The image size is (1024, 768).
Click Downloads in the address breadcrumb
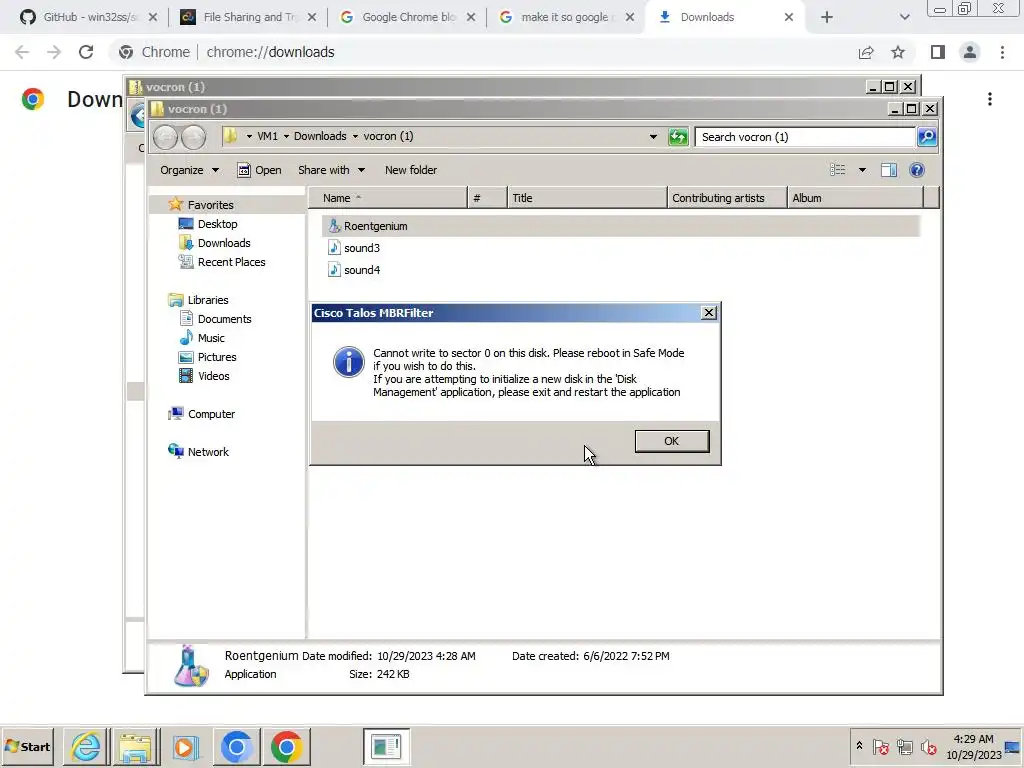(x=320, y=136)
